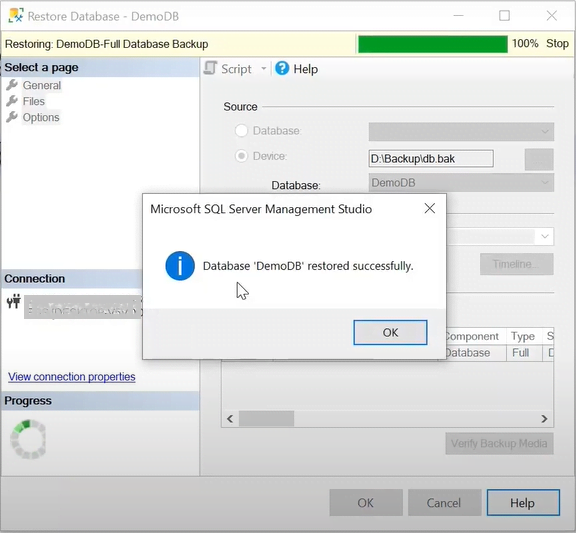576x533 pixels.
Task: Click the bottom Help button
Action: 523,503
